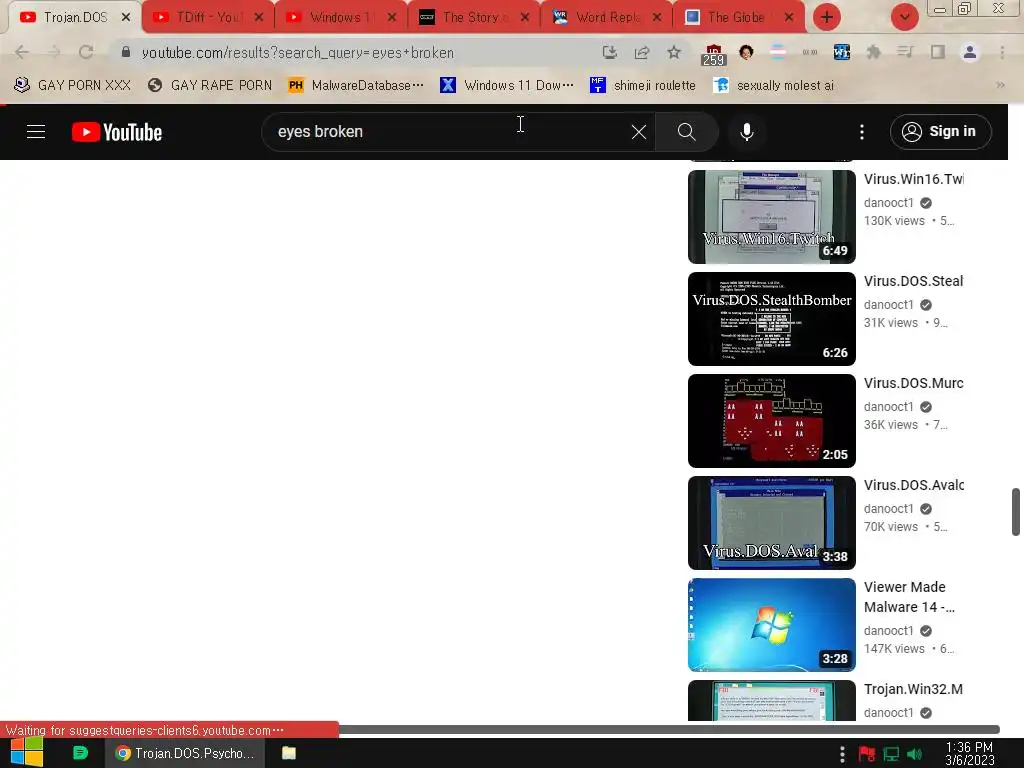
Task: Click the red flag tray icon
Action: tap(867, 754)
